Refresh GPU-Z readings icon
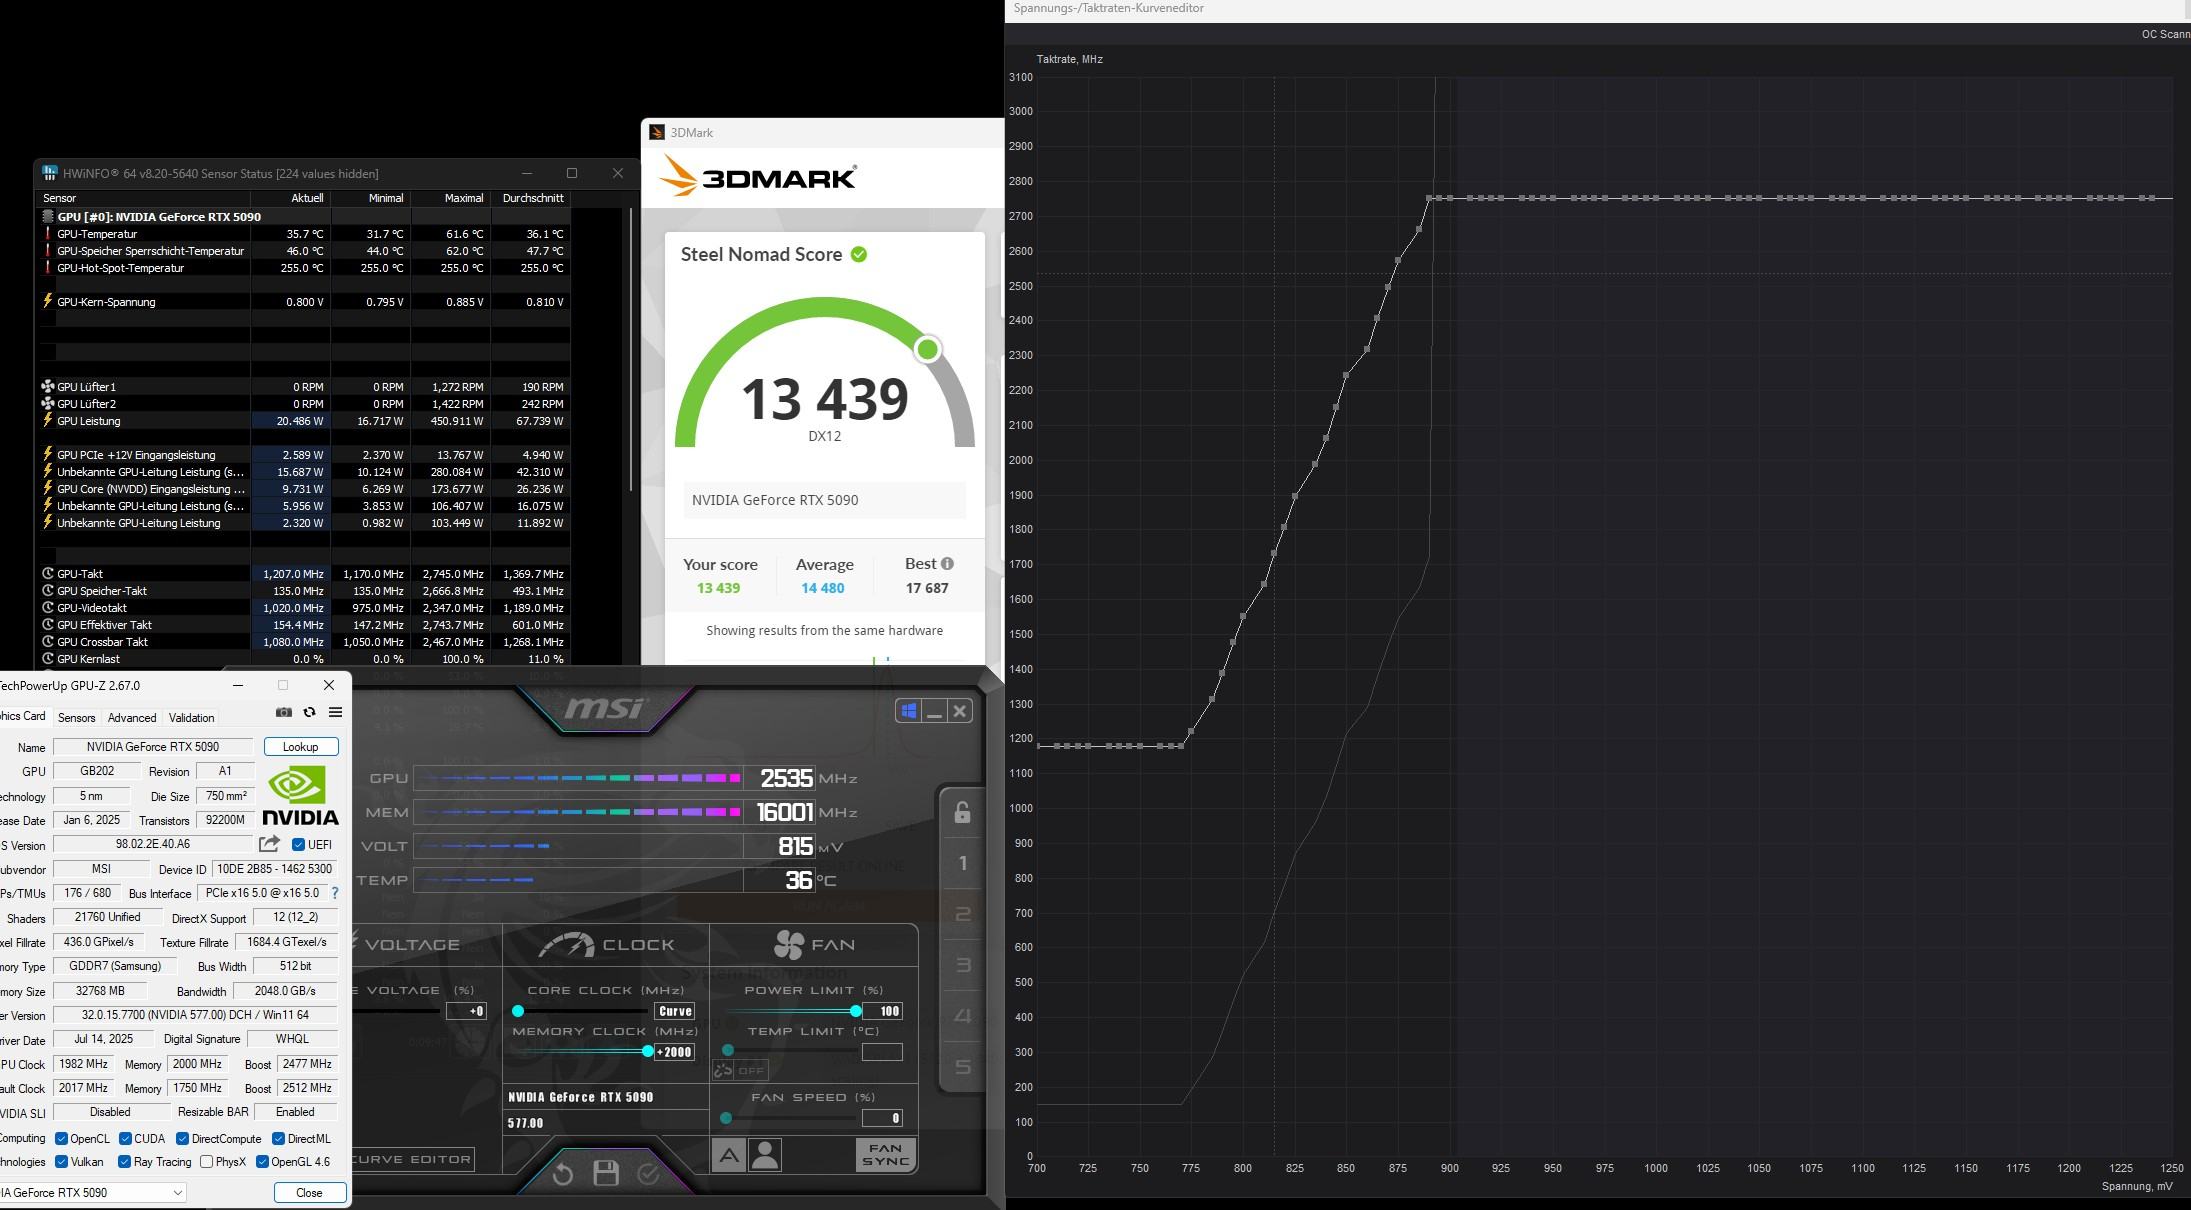Viewport: 2191px width, 1210px height. click(x=309, y=712)
